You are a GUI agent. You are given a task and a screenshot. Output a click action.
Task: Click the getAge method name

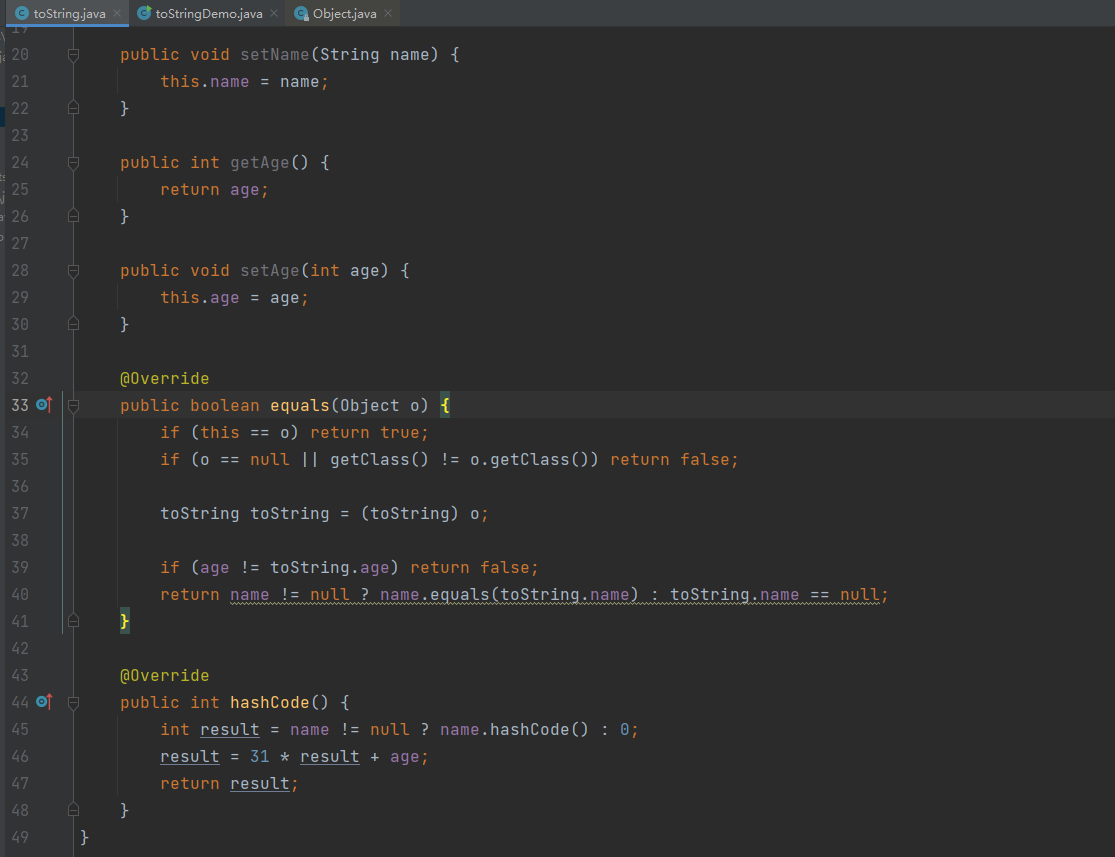(260, 163)
